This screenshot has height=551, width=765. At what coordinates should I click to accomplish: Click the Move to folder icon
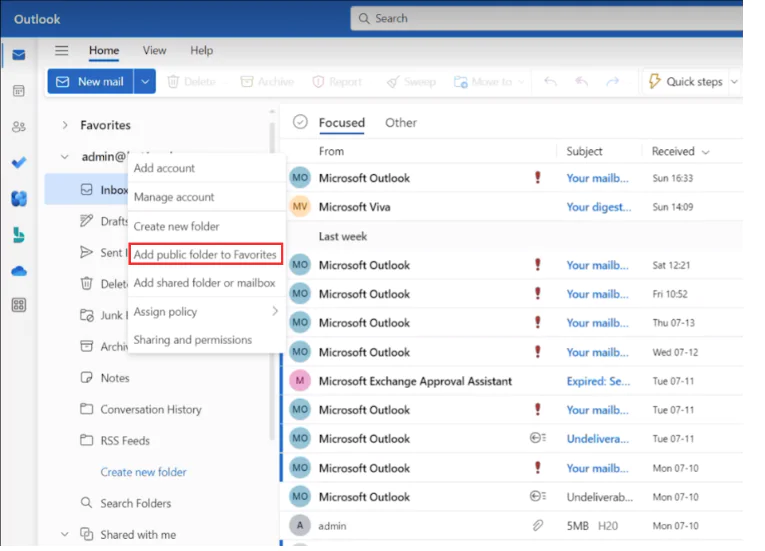click(x=461, y=82)
